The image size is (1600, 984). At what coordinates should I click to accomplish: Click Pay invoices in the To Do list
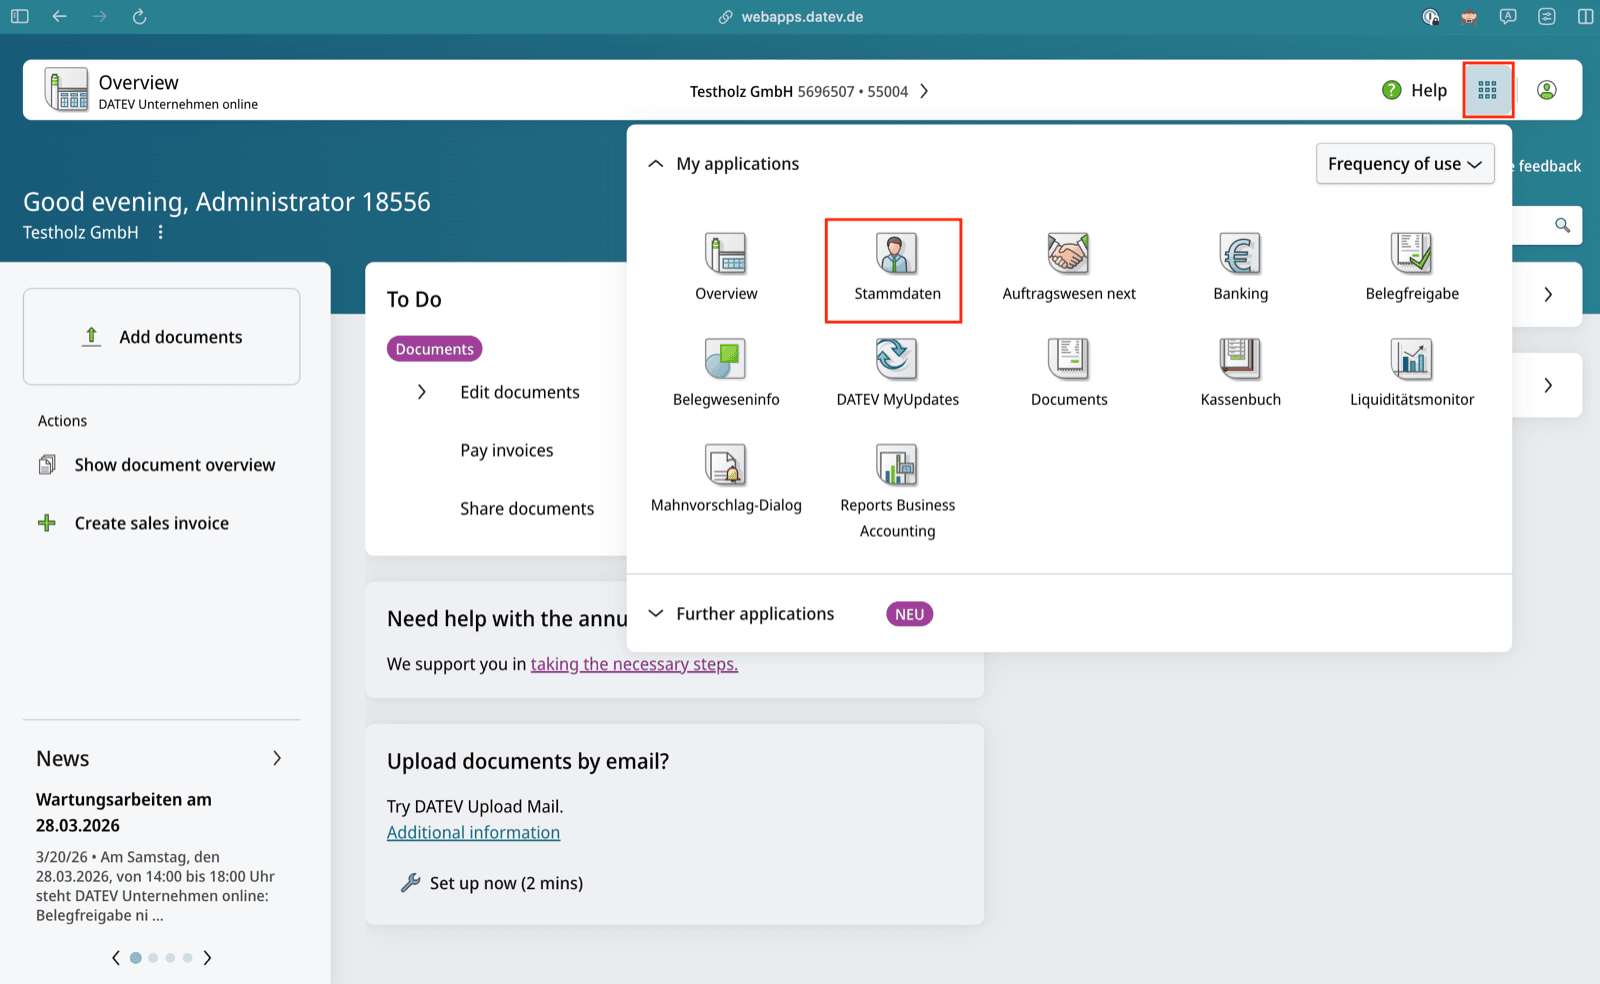[x=507, y=450]
